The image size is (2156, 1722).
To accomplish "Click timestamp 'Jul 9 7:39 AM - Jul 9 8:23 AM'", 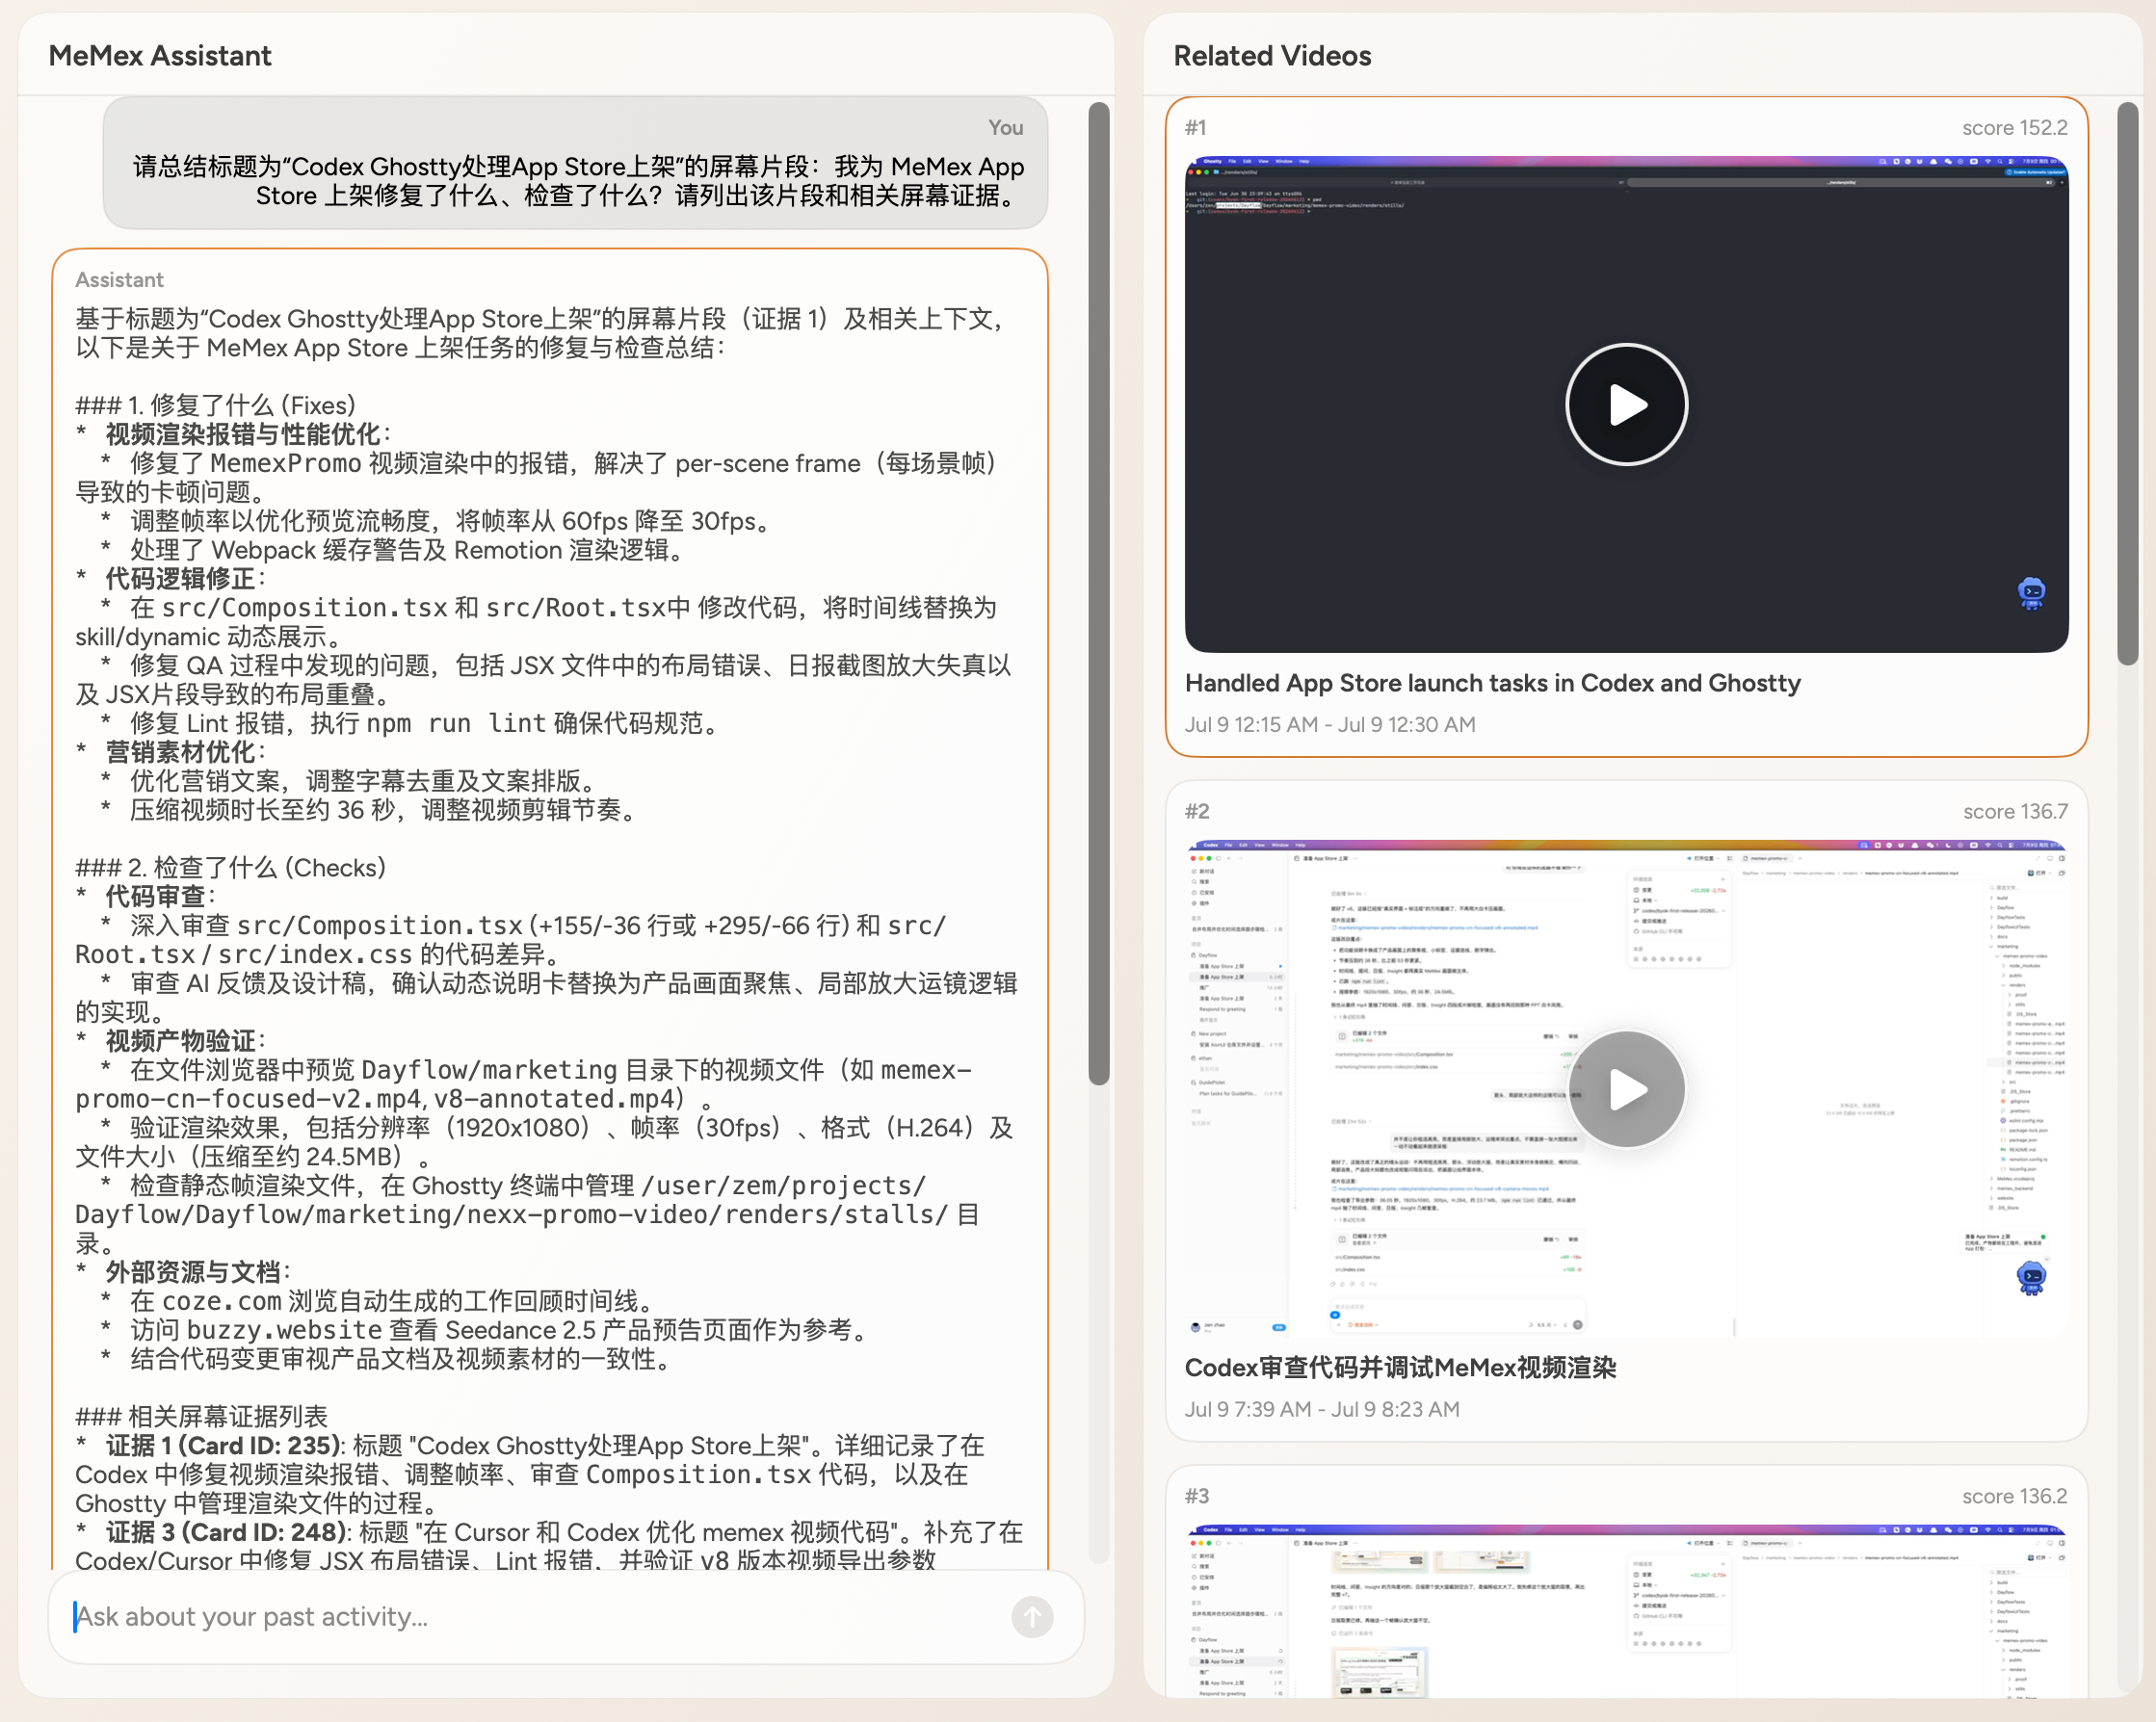I will point(1322,1409).
